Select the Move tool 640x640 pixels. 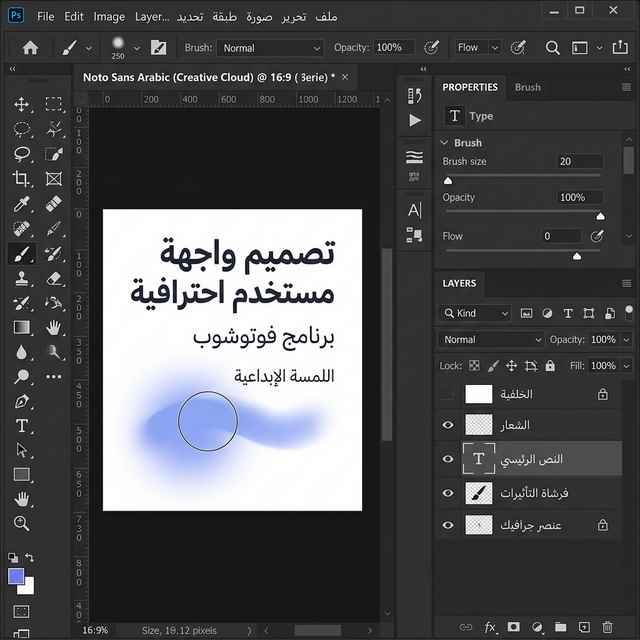tap(21, 104)
